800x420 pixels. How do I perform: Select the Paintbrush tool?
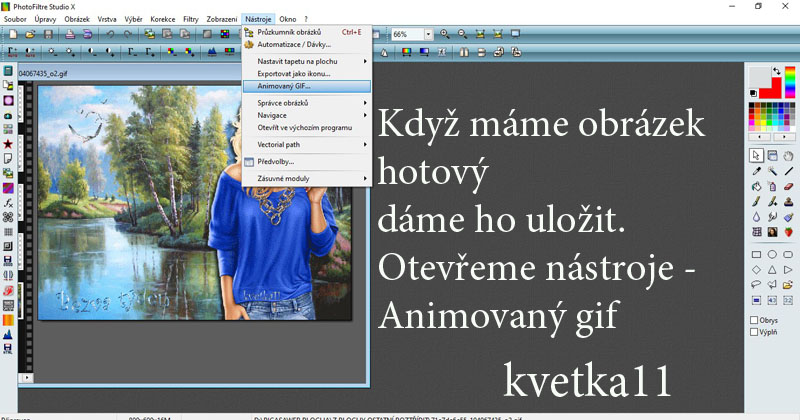click(756, 202)
